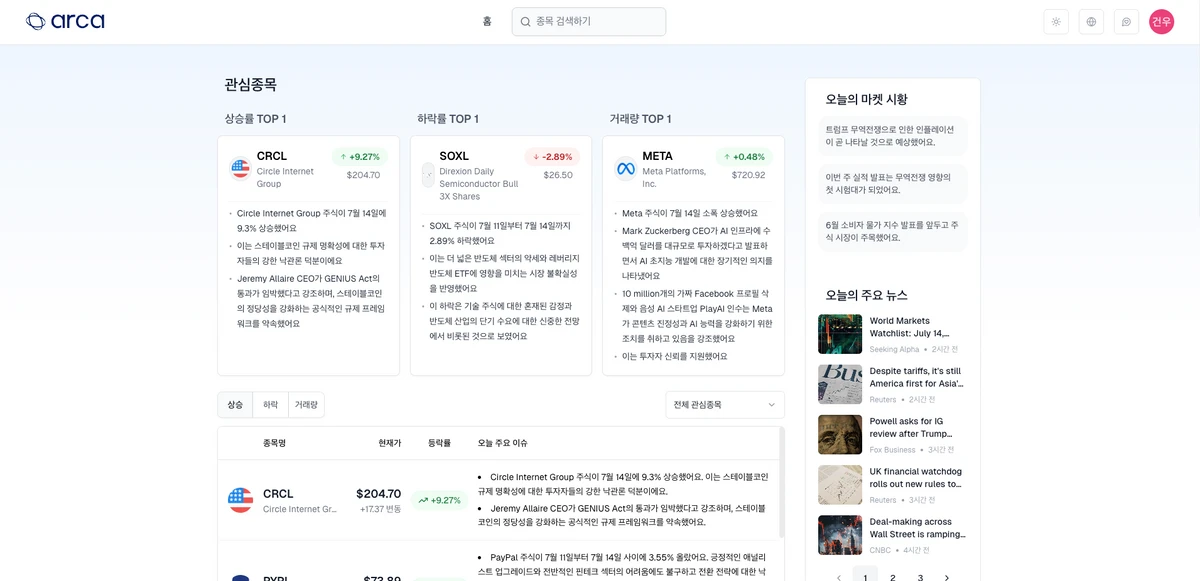Screen dimensions: 1200x581
Task: Go to next news page arrow
Action: pos(947,577)
